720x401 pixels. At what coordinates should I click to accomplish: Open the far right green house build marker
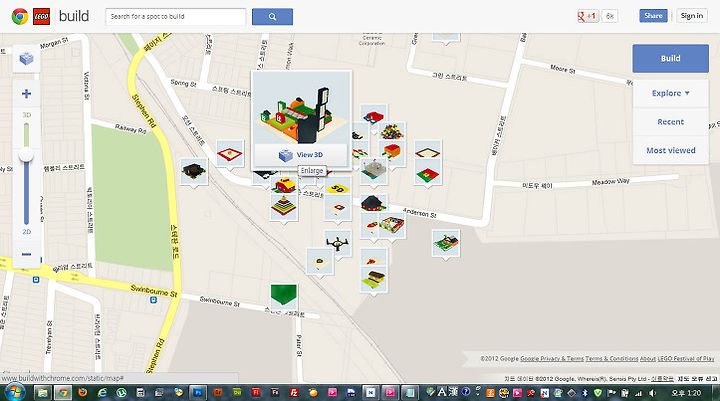click(x=445, y=243)
